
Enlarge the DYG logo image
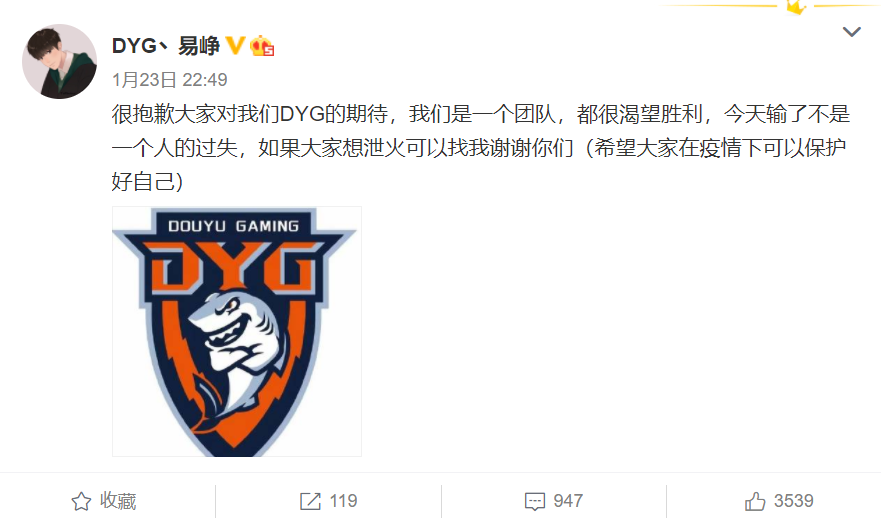[237, 331]
